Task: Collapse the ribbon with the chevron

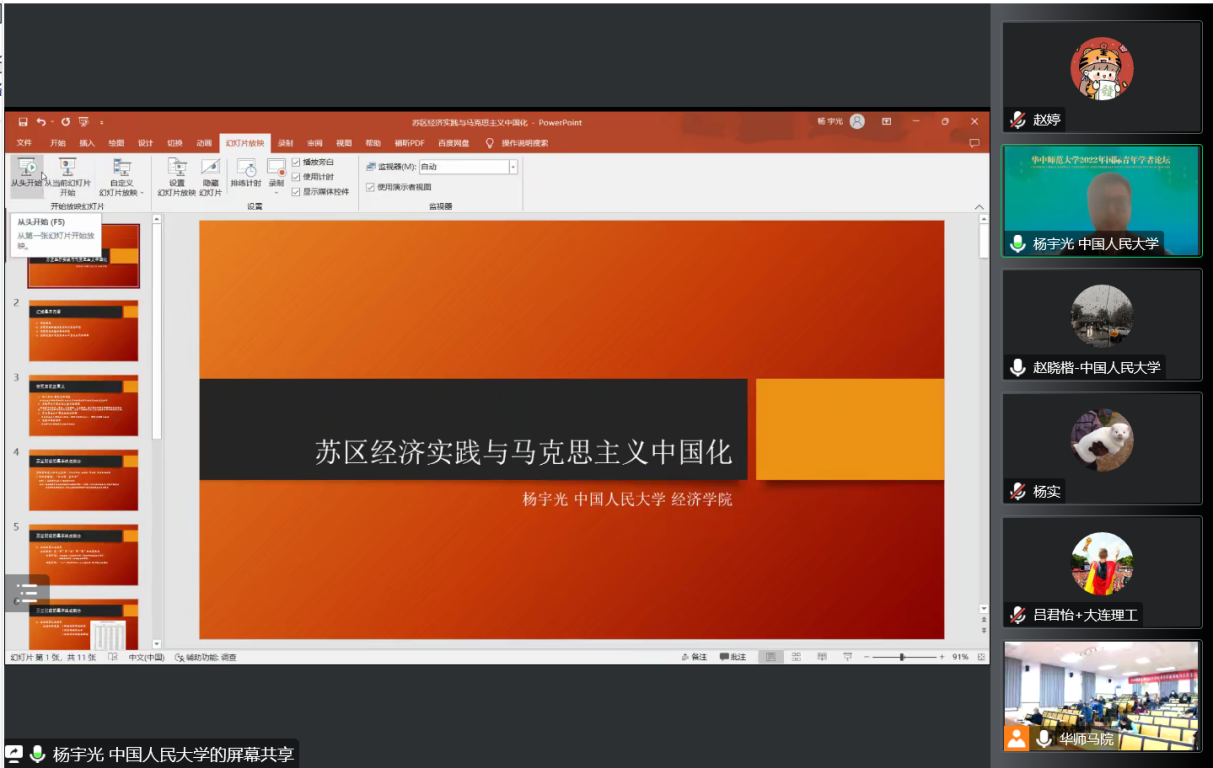Action: click(979, 207)
